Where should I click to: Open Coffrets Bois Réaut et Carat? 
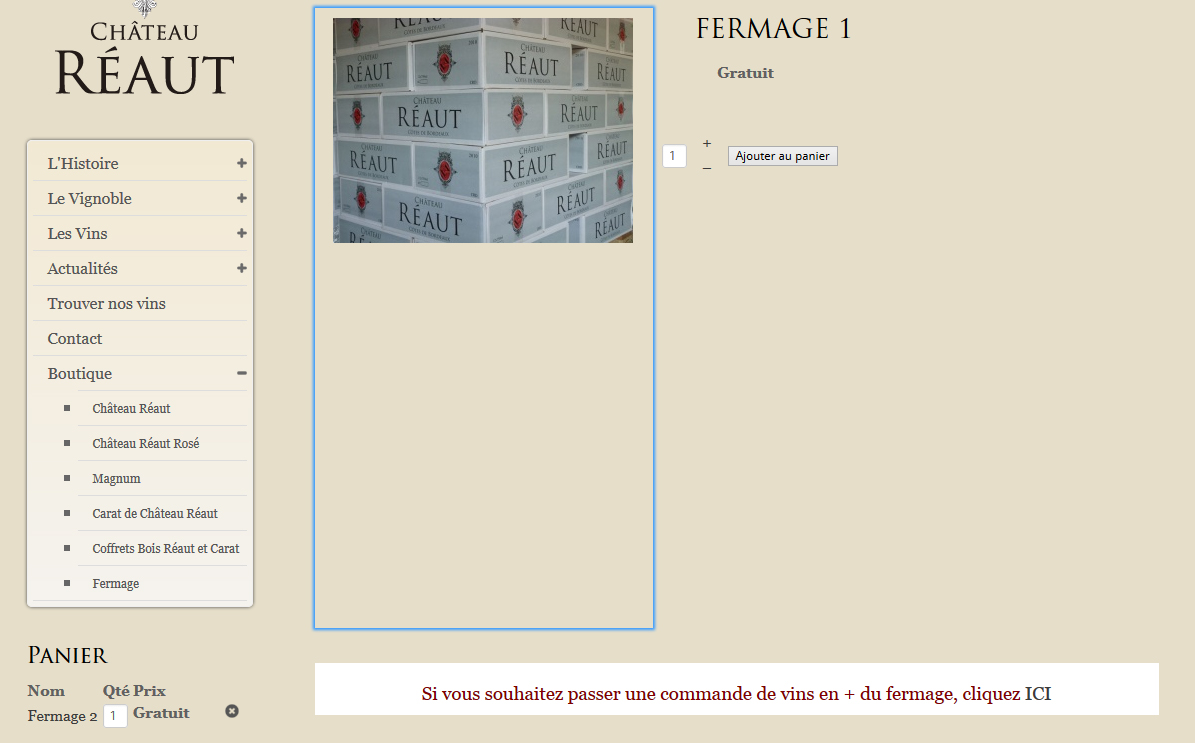click(165, 549)
